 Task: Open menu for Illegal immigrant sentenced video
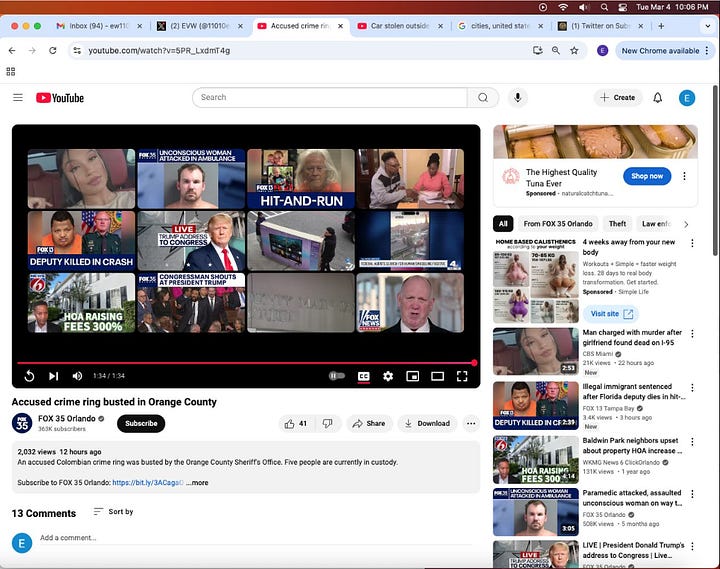[x=692, y=388]
